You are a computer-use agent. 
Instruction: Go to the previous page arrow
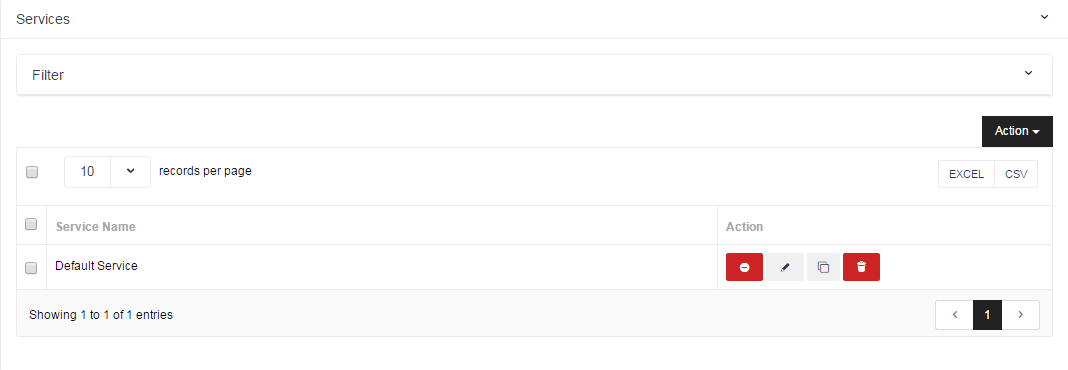(954, 315)
